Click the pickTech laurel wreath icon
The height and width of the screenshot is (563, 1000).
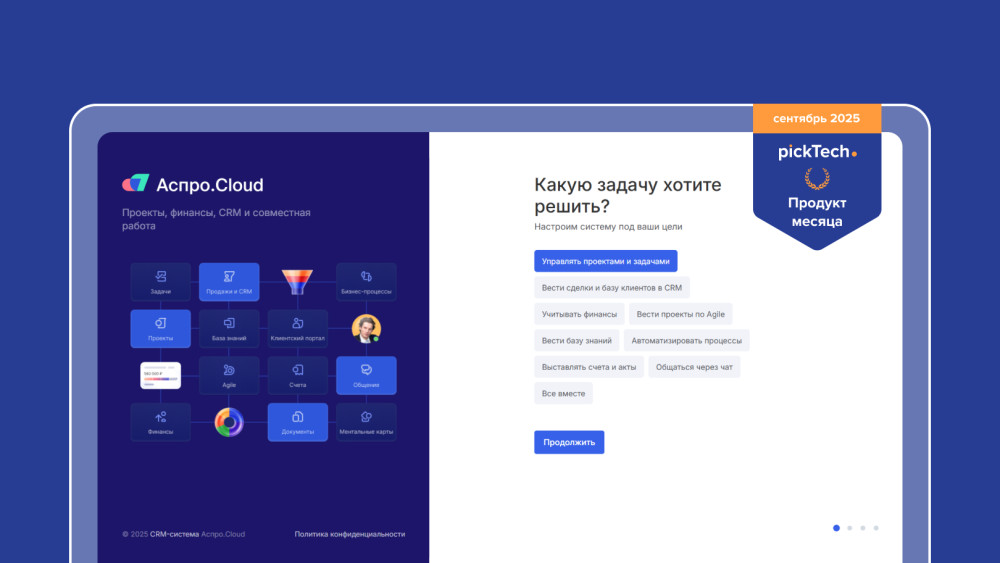[817, 179]
